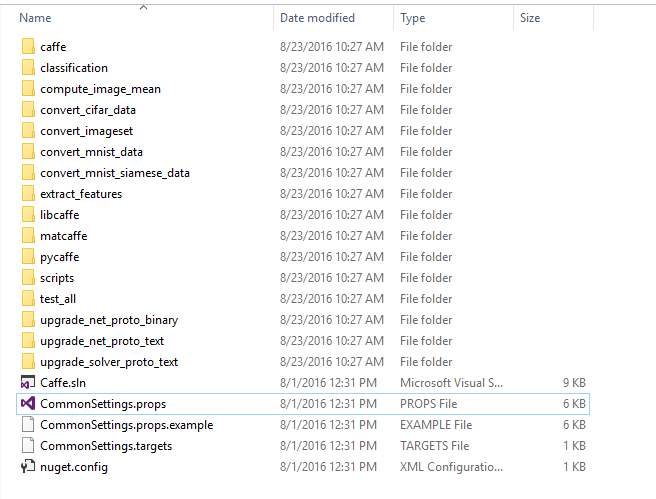
Task: Click the 'File folder' type of libcaffe row
Action: [x=426, y=214]
